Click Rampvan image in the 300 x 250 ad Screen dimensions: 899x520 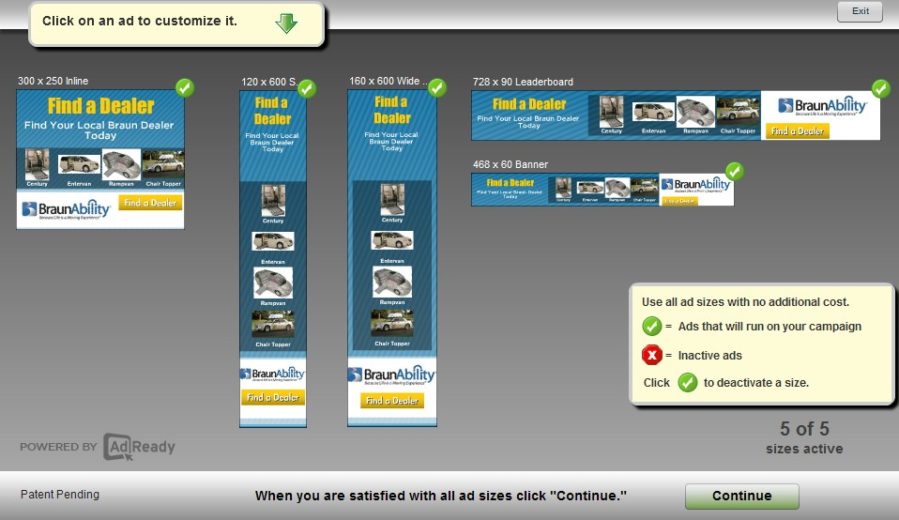[122, 165]
